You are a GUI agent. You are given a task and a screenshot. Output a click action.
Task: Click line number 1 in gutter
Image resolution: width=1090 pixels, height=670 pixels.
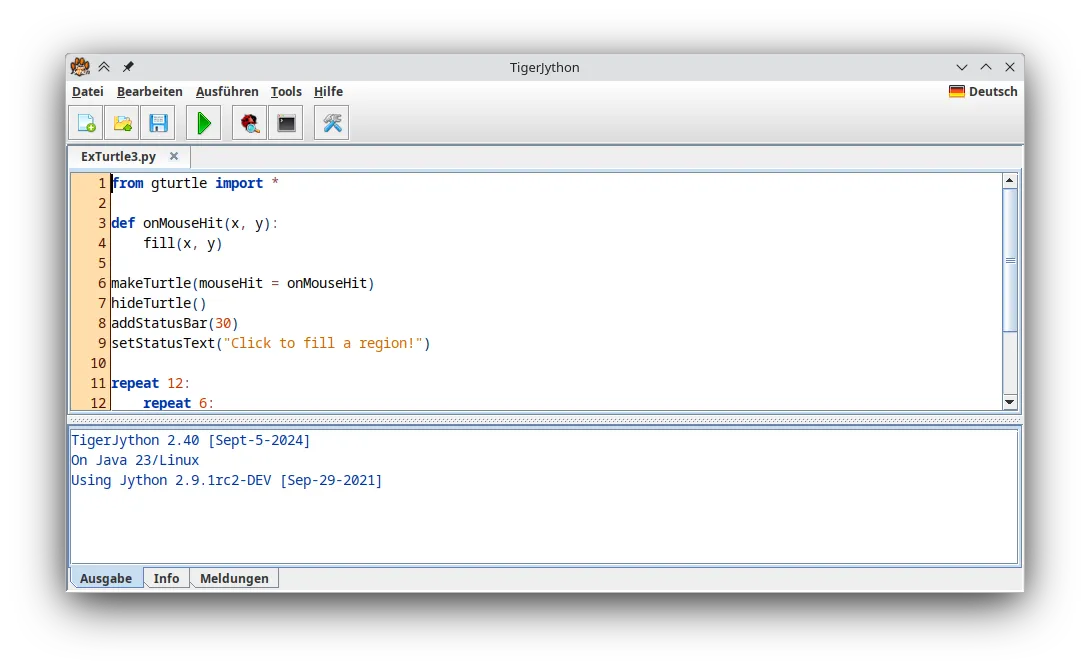(101, 183)
